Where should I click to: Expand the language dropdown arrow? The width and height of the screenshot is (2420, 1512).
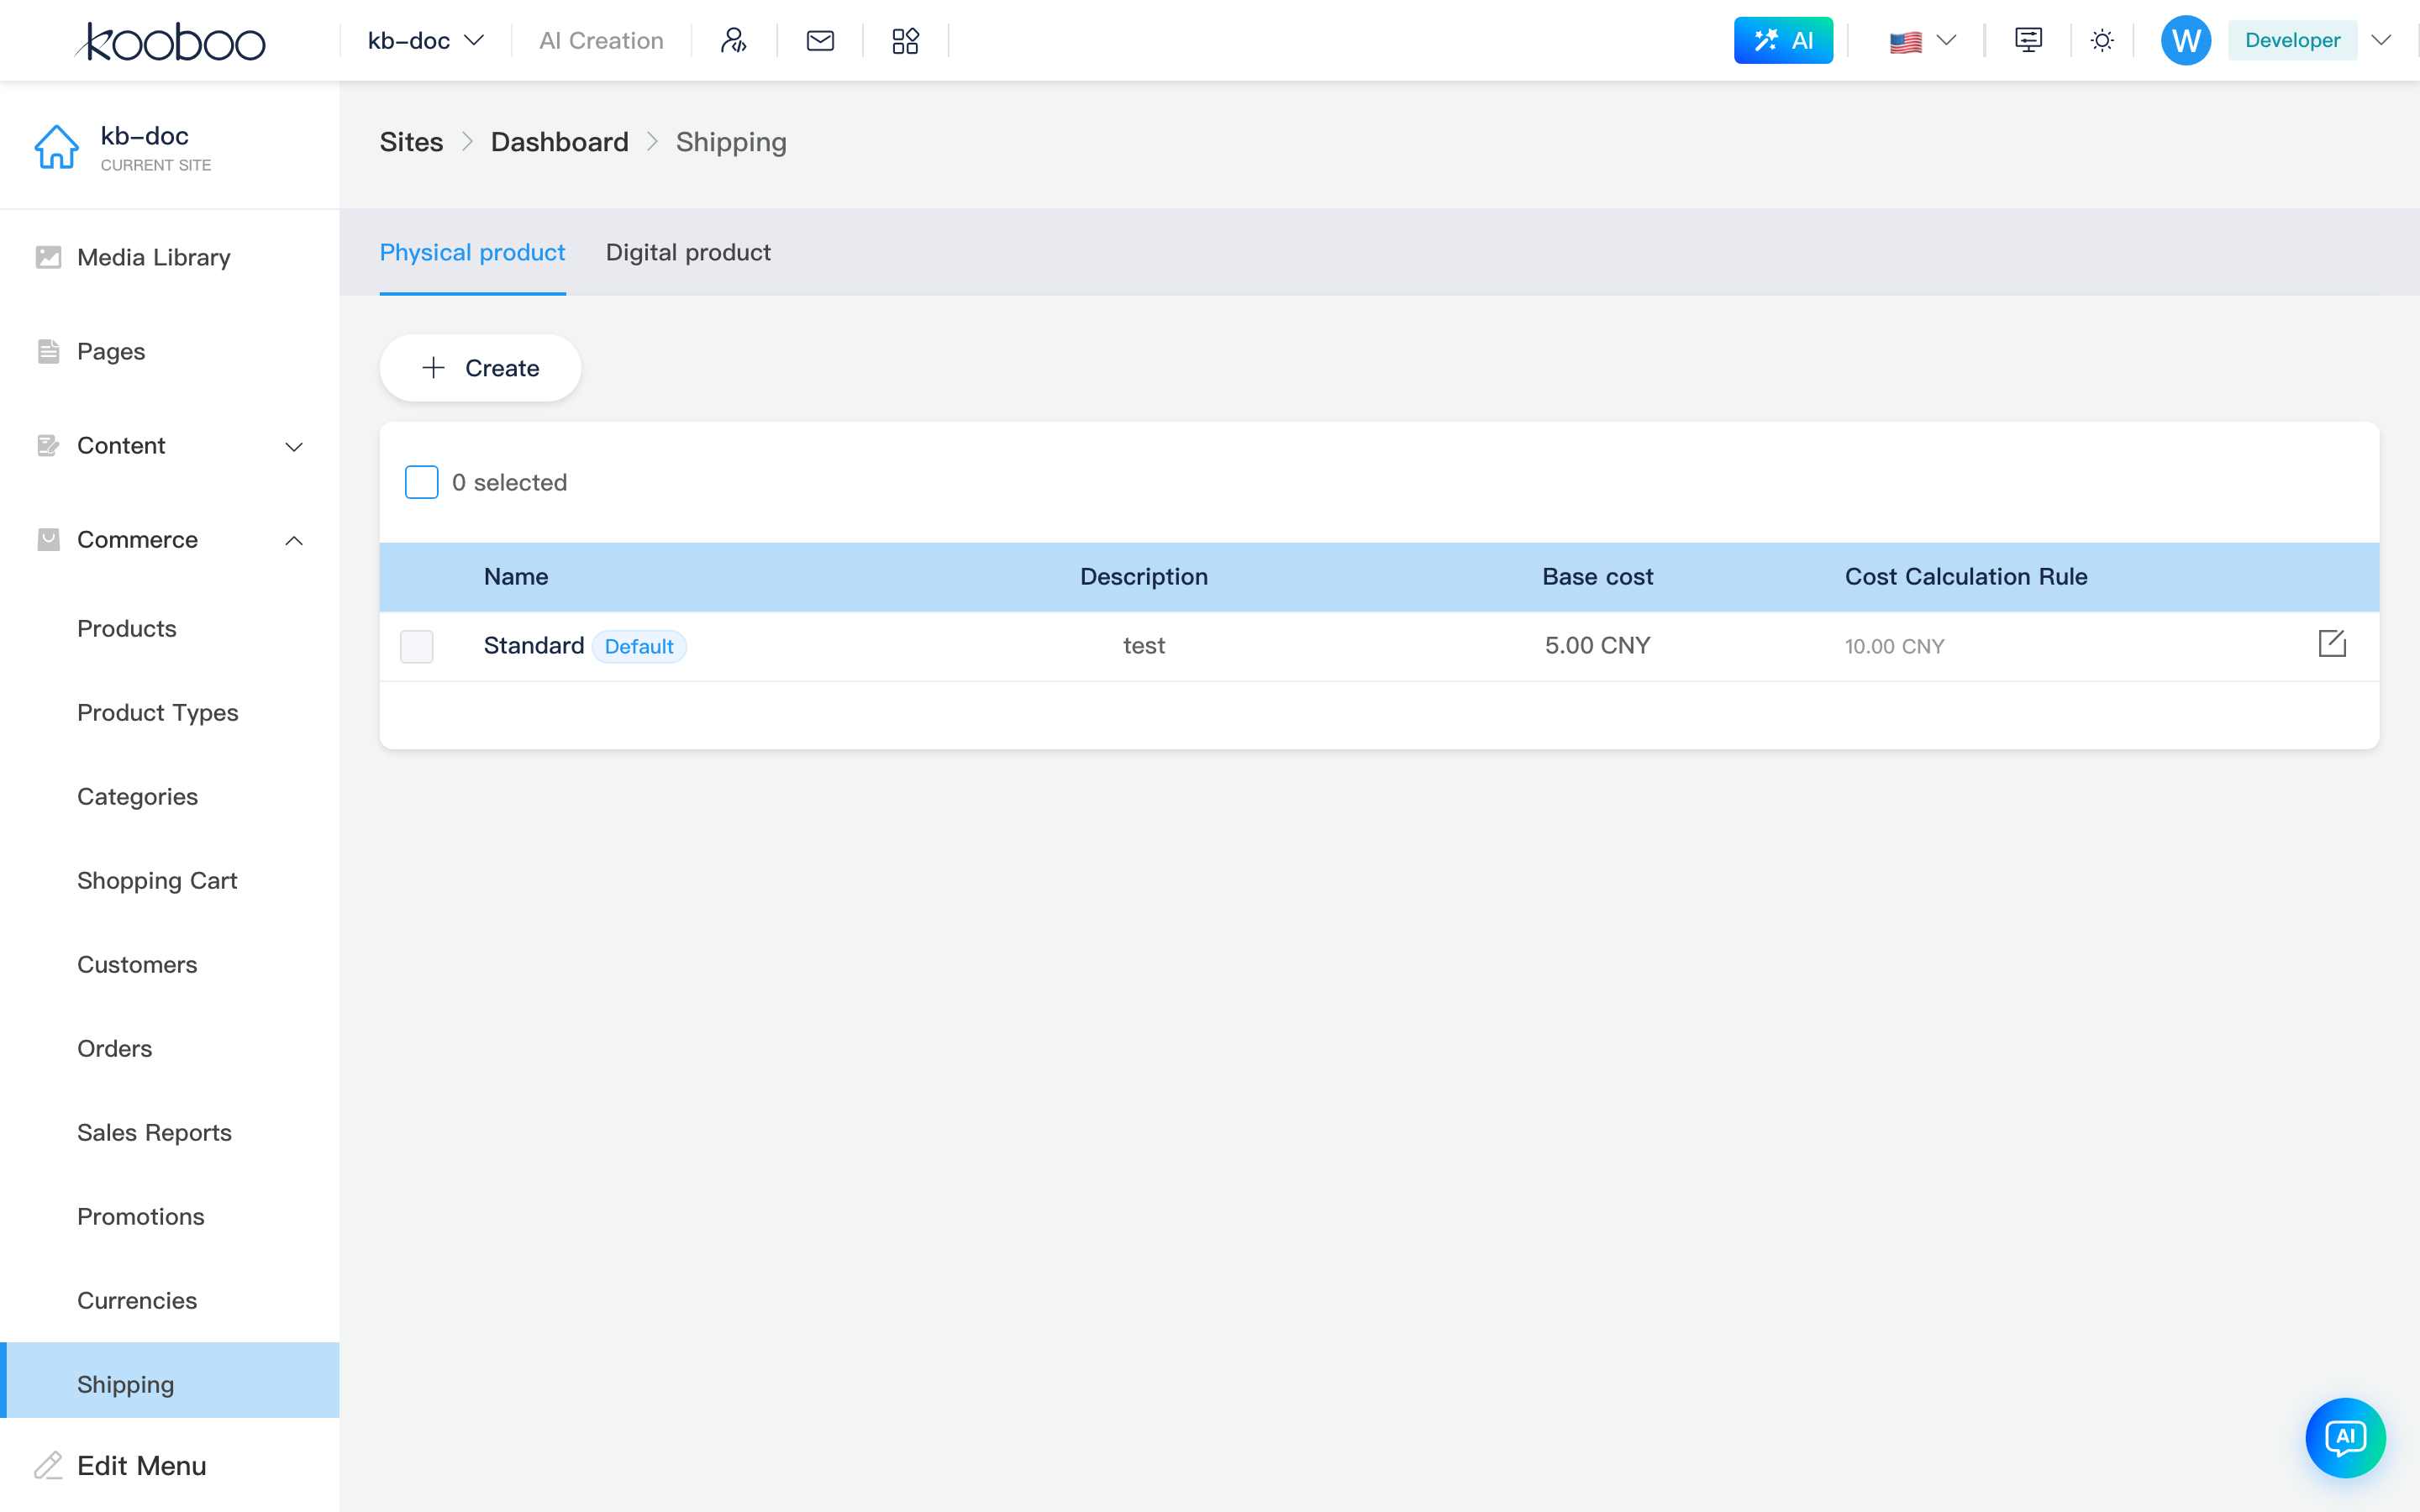[1946, 40]
